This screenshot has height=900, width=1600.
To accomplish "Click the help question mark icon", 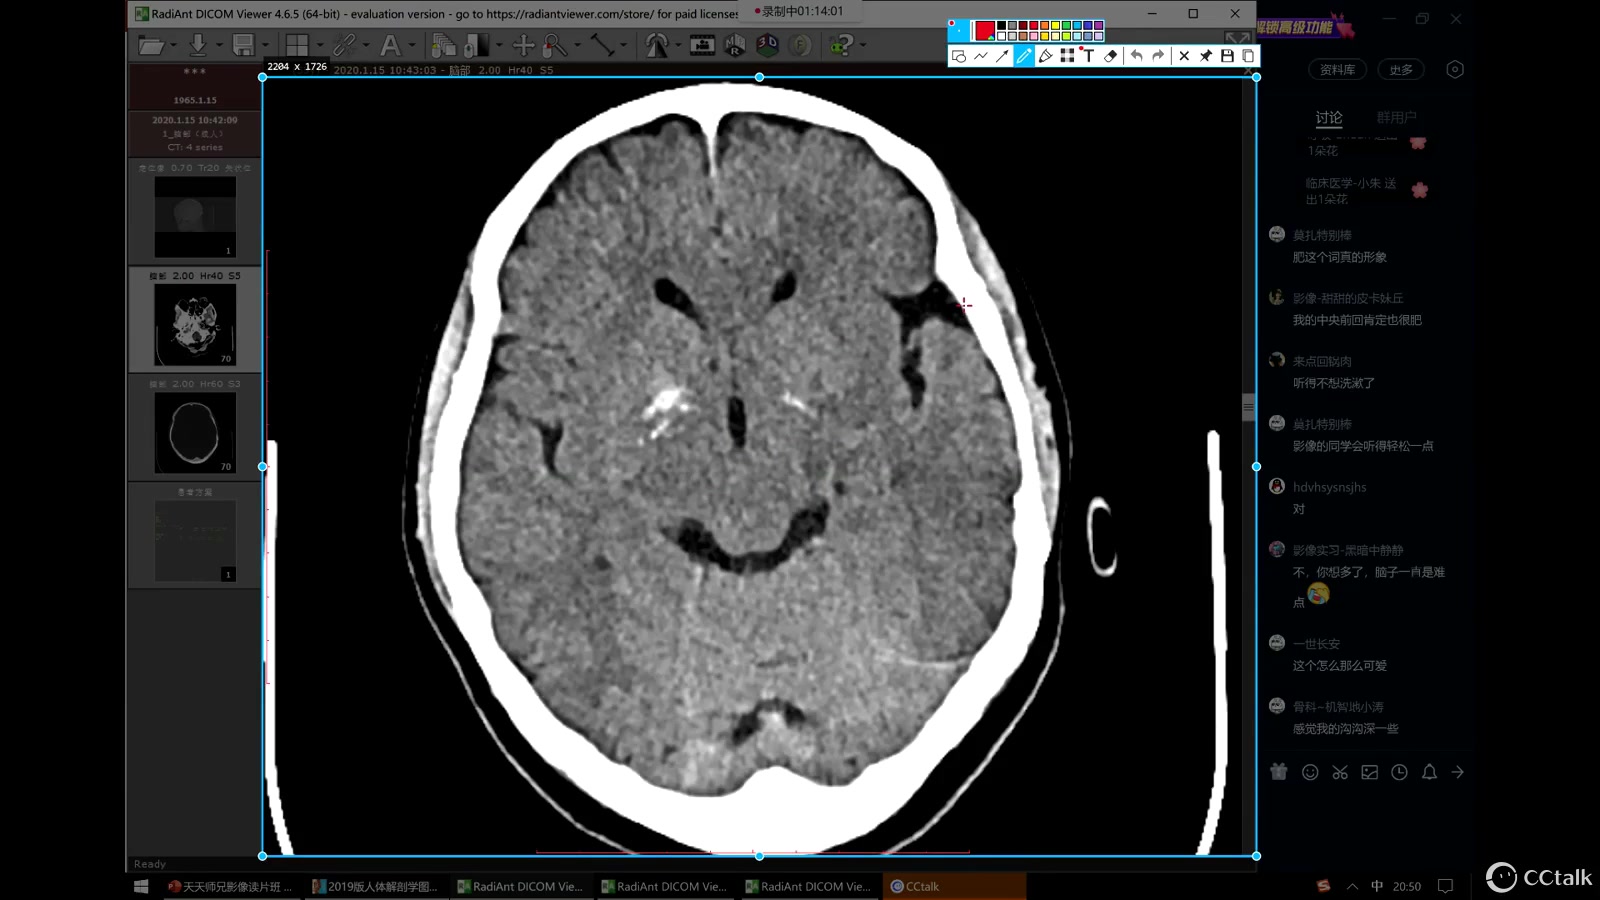I will [x=842, y=45].
